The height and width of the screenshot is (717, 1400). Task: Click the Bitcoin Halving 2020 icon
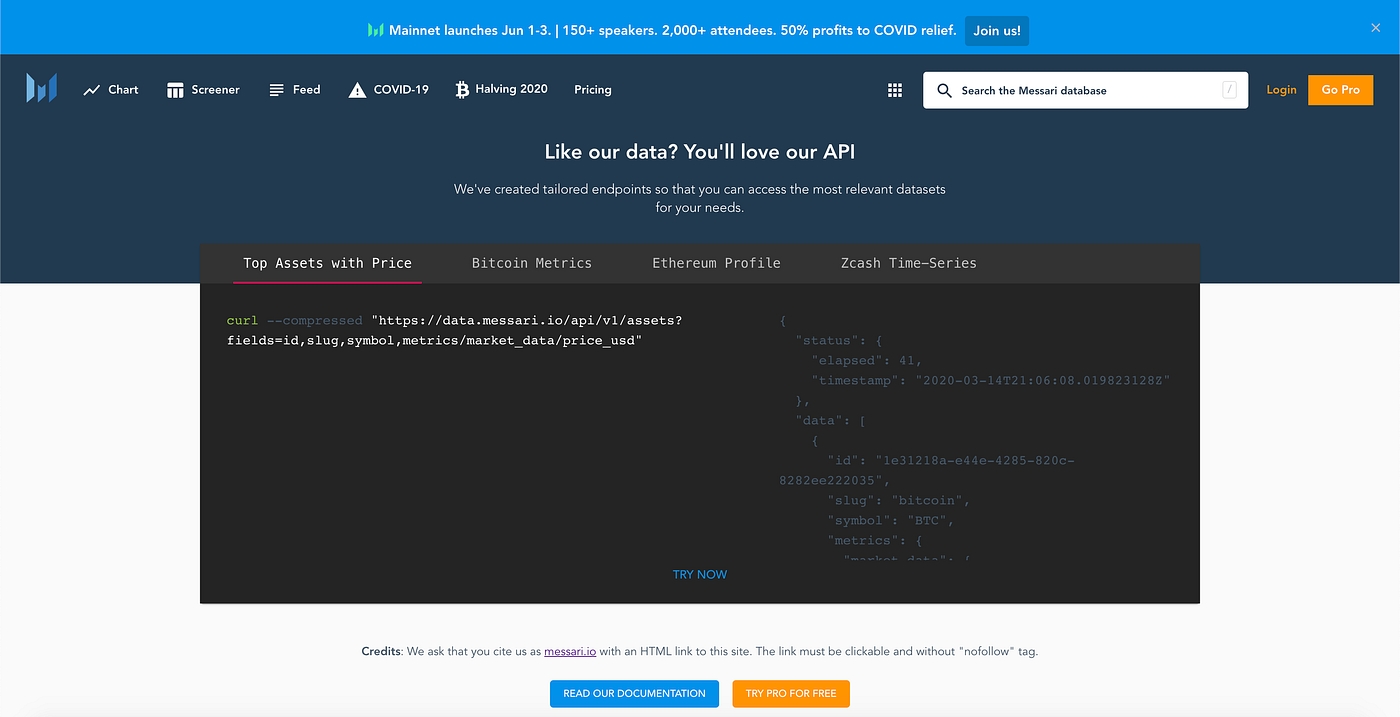(462, 90)
